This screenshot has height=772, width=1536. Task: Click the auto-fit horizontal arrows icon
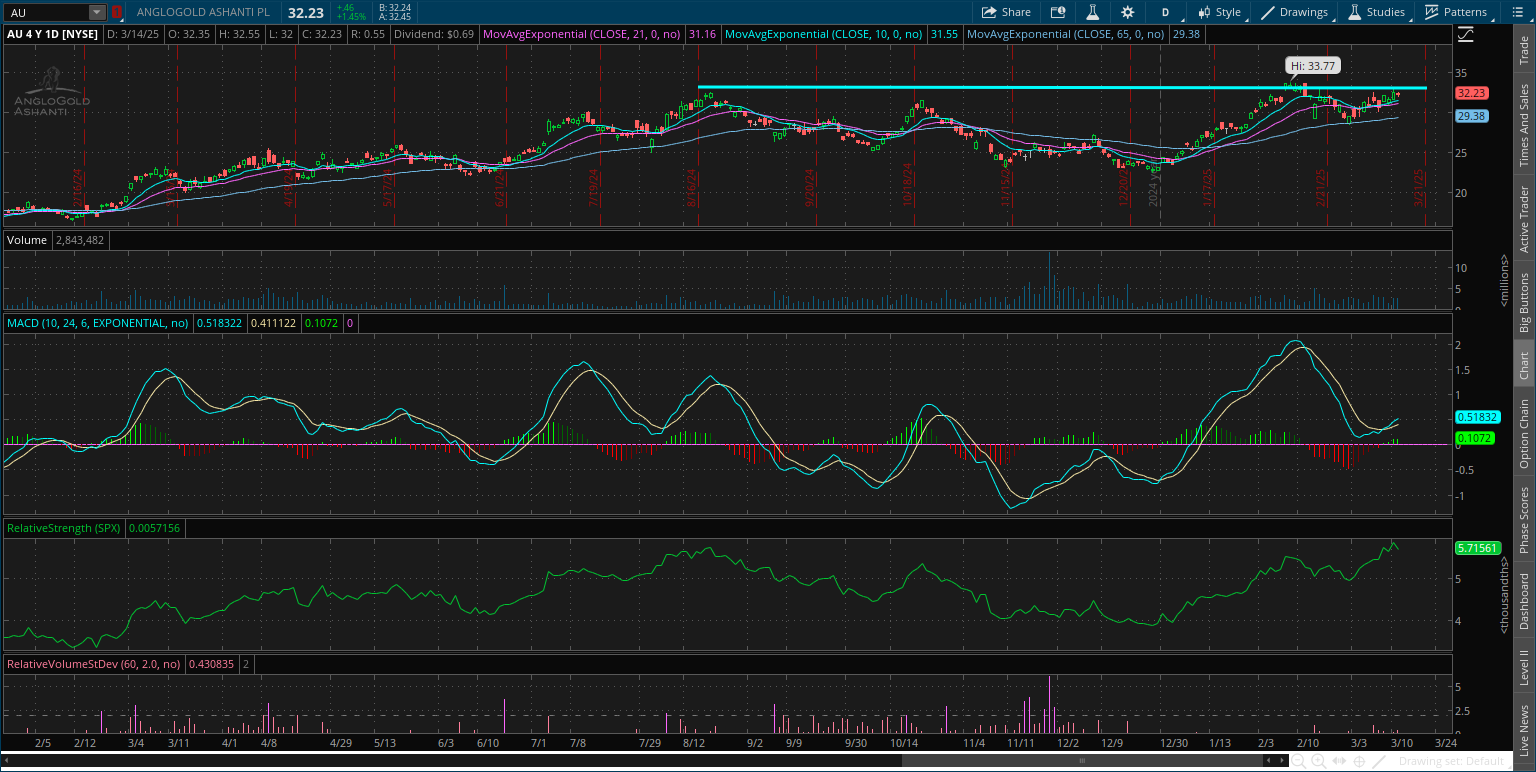(x=1339, y=761)
